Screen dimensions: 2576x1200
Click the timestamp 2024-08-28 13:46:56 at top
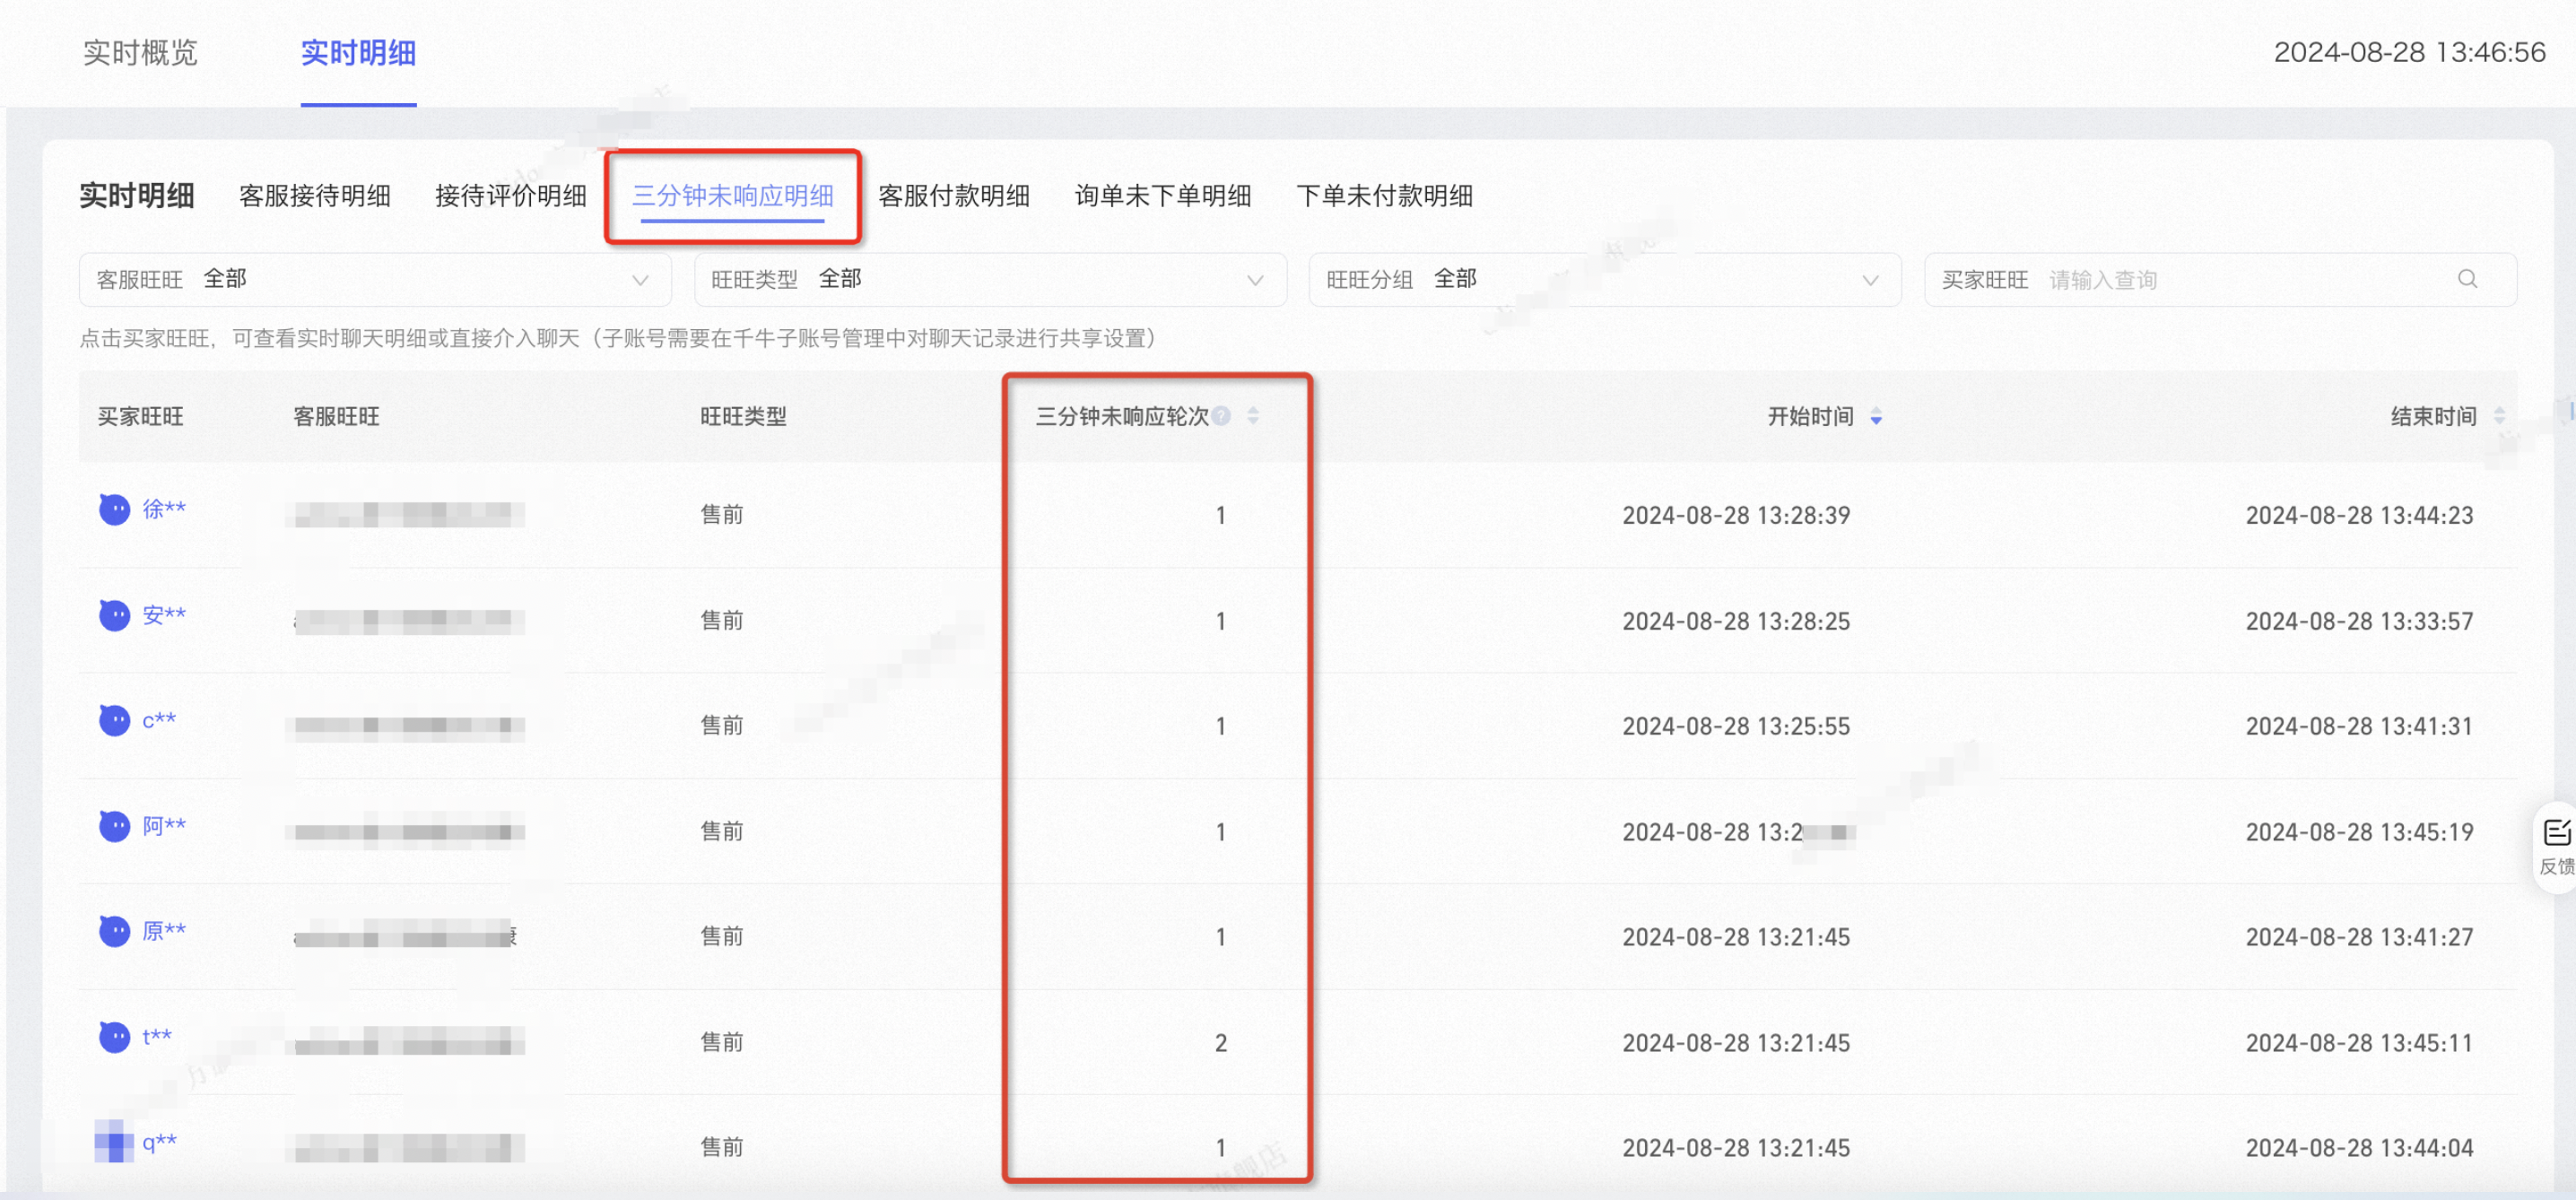2410,52
